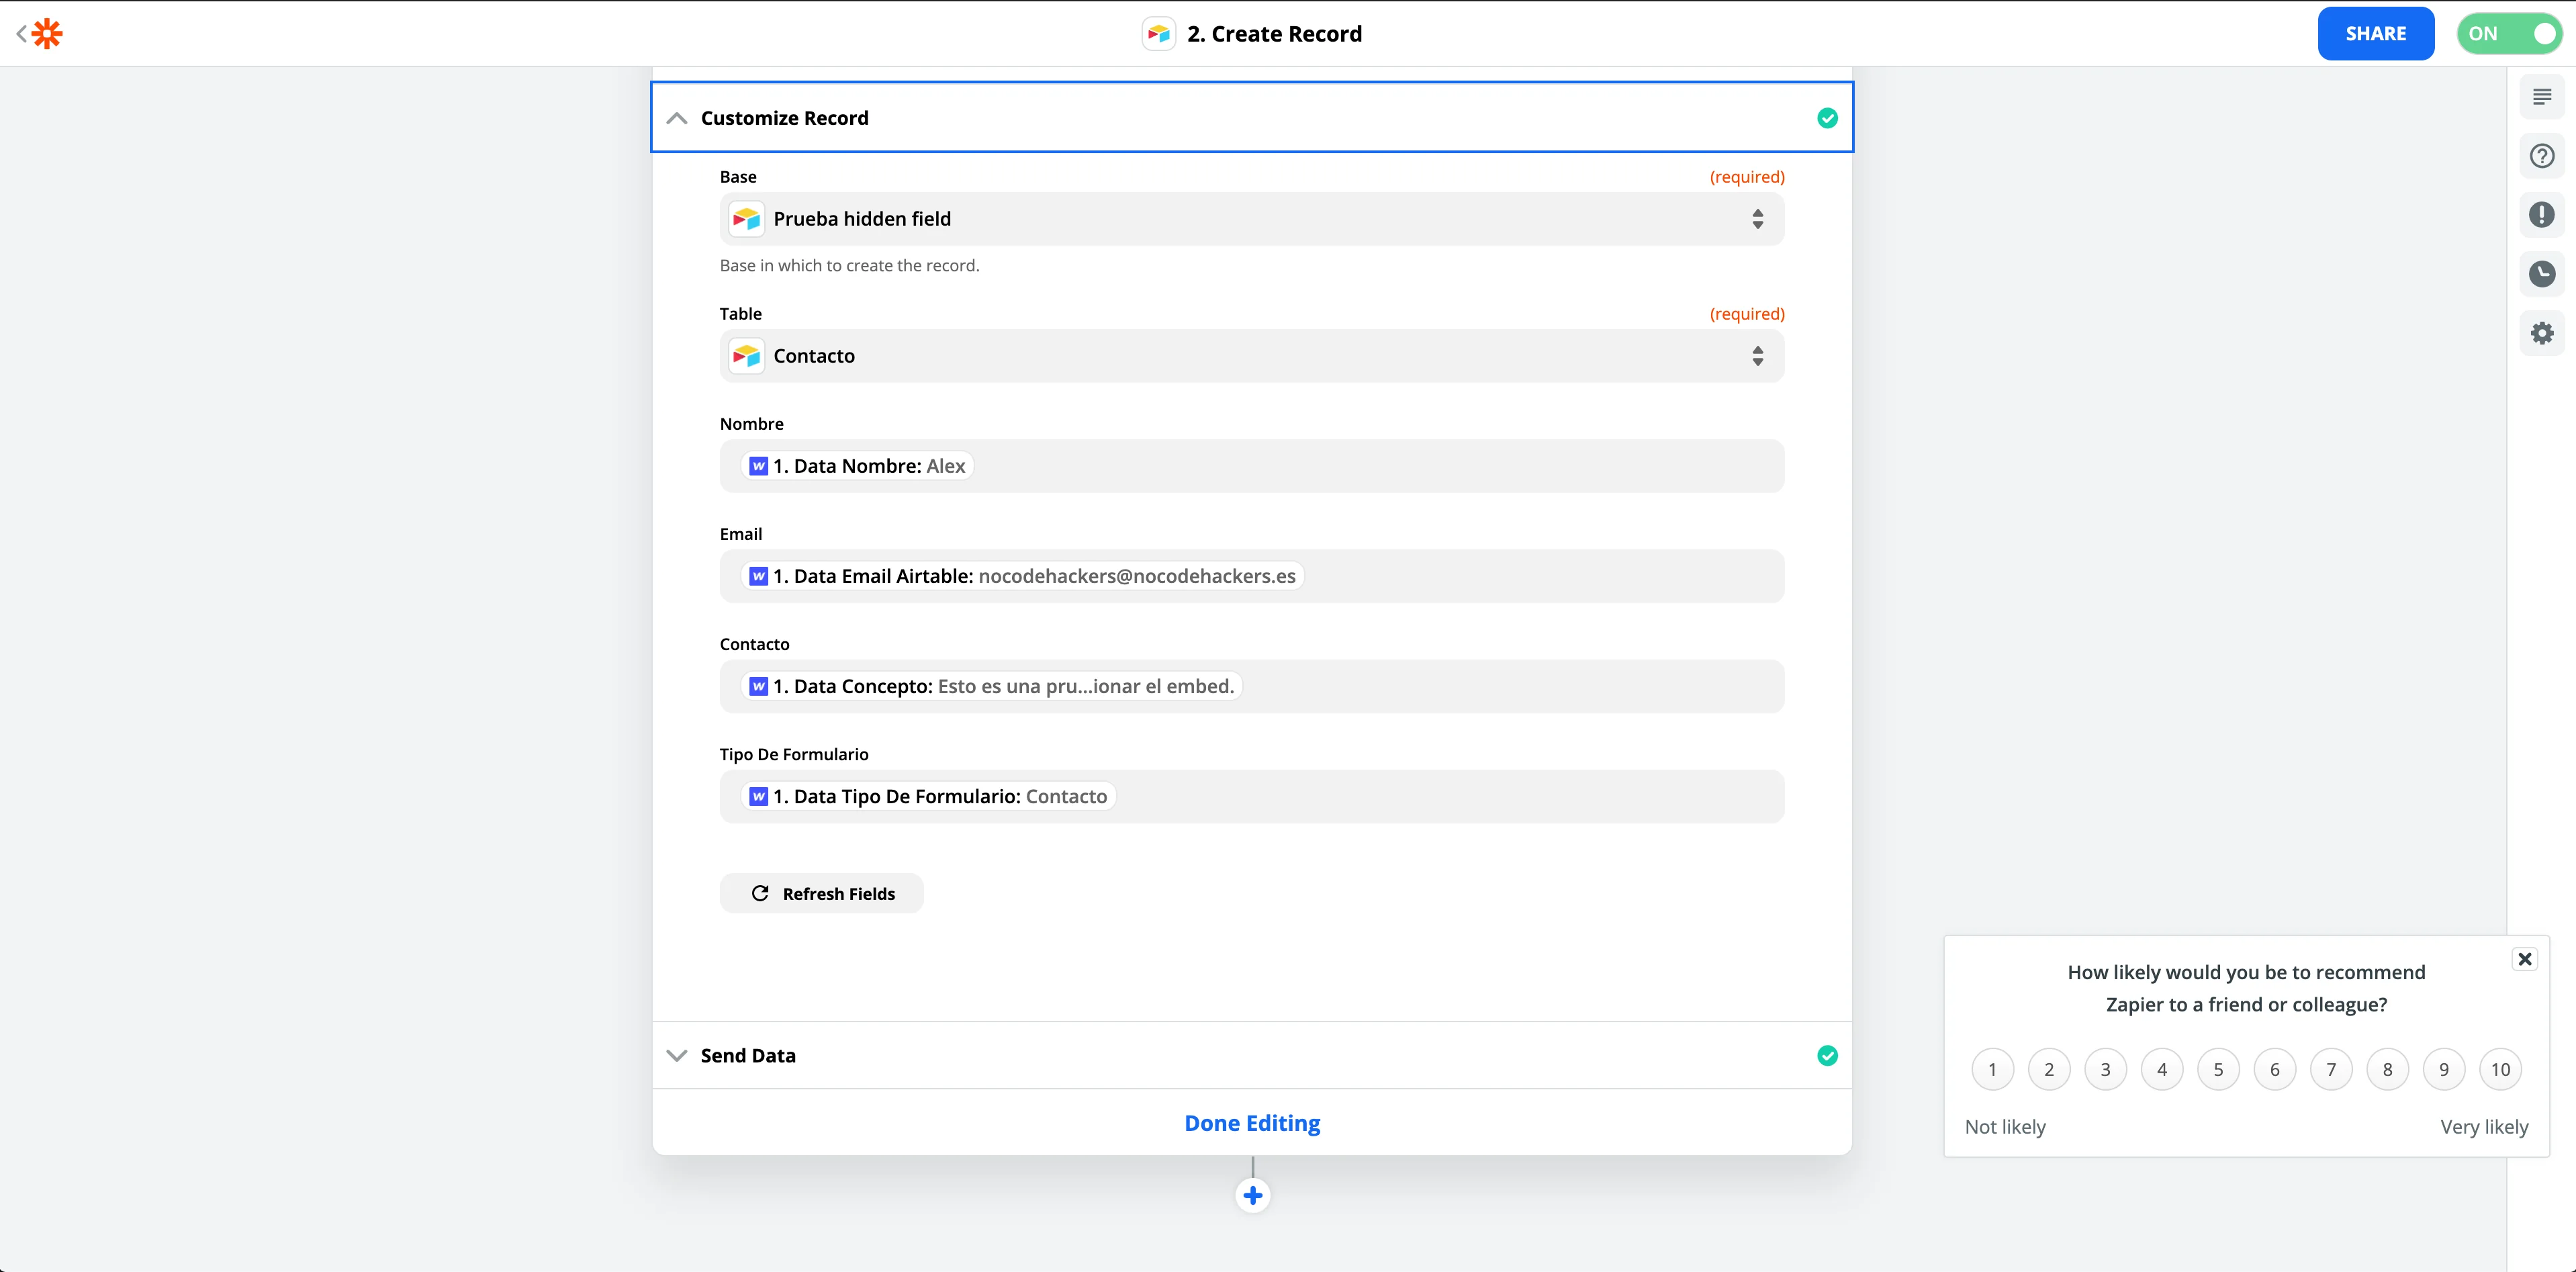Click the Airtable icon beside Create Record title
This screenshot has height=1272, width=2576.
[x=1158, y=34]
